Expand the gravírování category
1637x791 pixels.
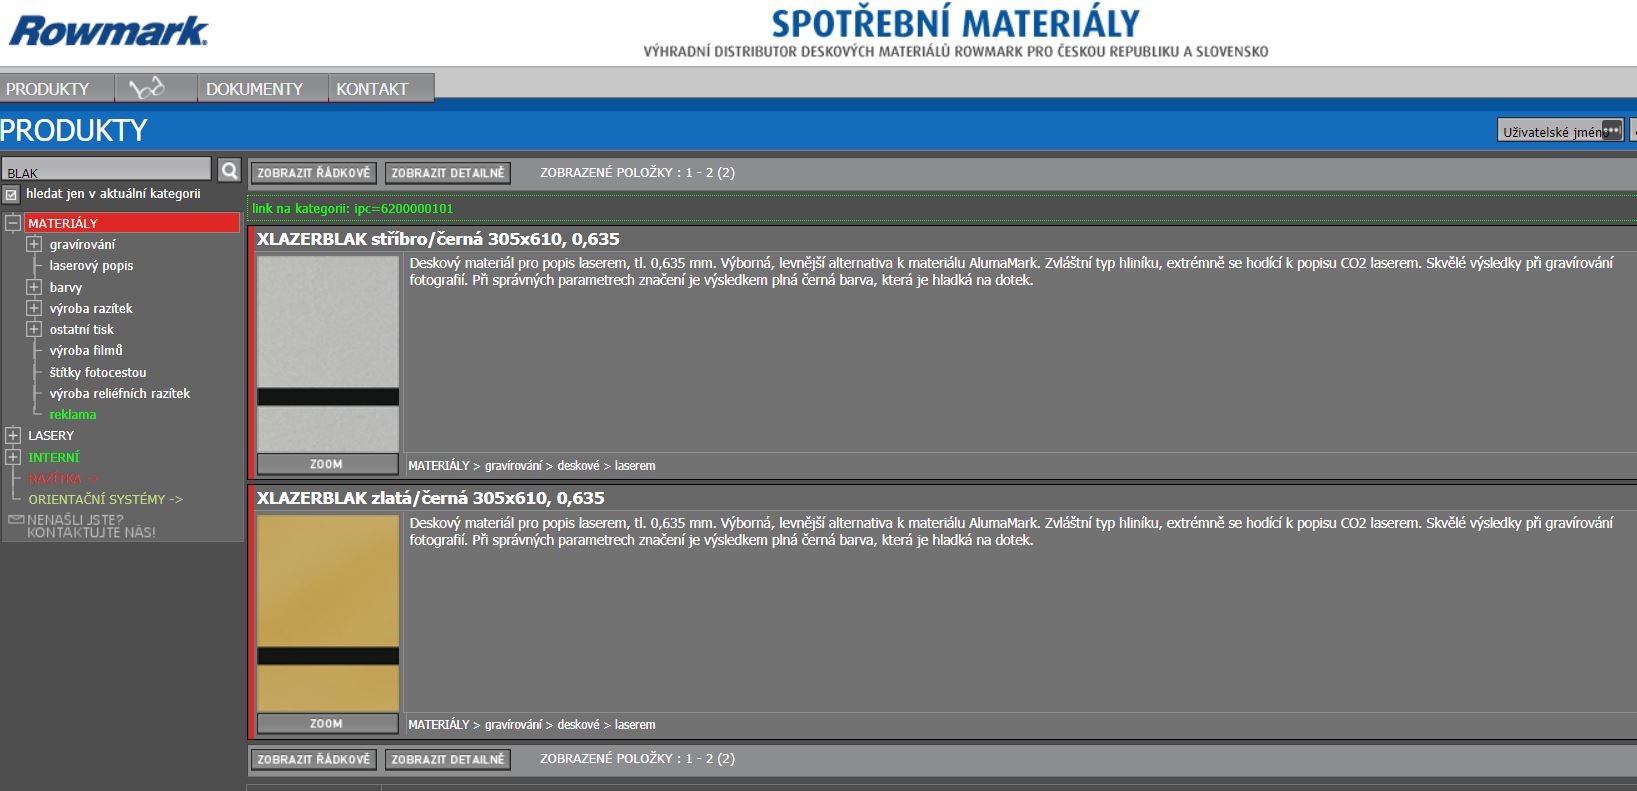point(34,244)
